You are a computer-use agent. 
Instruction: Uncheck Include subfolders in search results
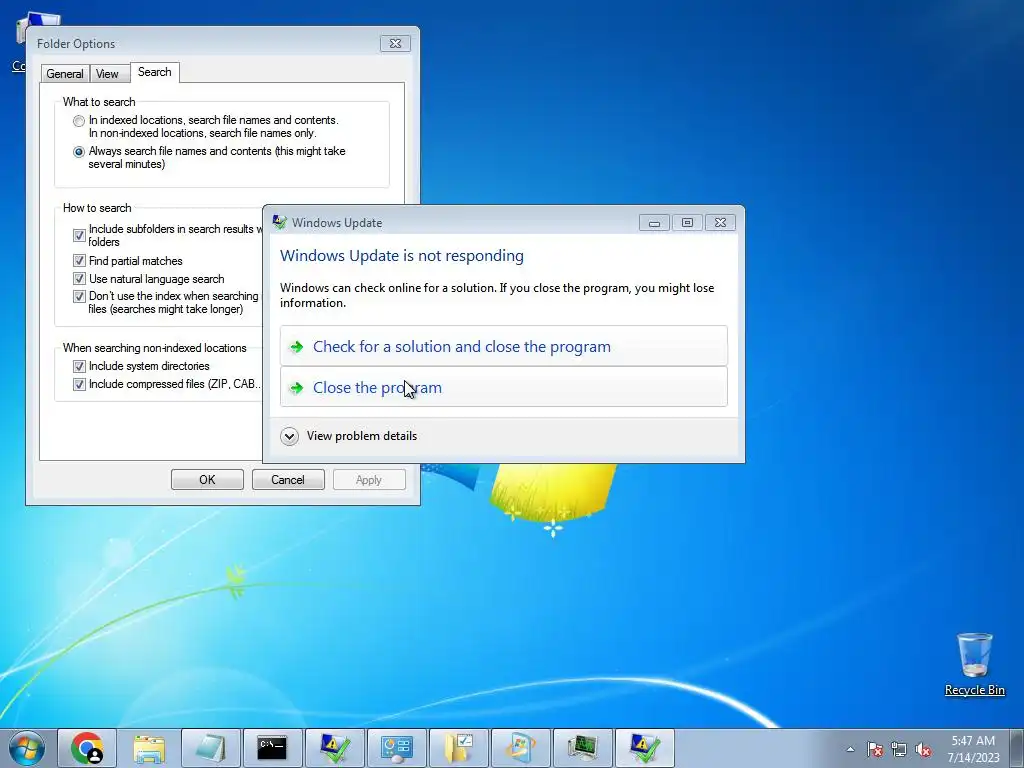80,235
